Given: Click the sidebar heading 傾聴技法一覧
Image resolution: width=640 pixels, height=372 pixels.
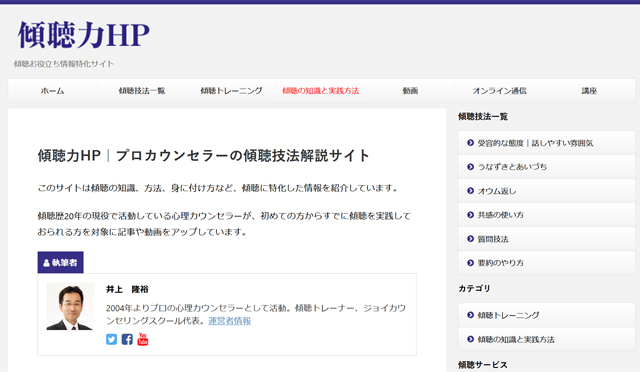Looking at the screenshot, I should (483, 117).
